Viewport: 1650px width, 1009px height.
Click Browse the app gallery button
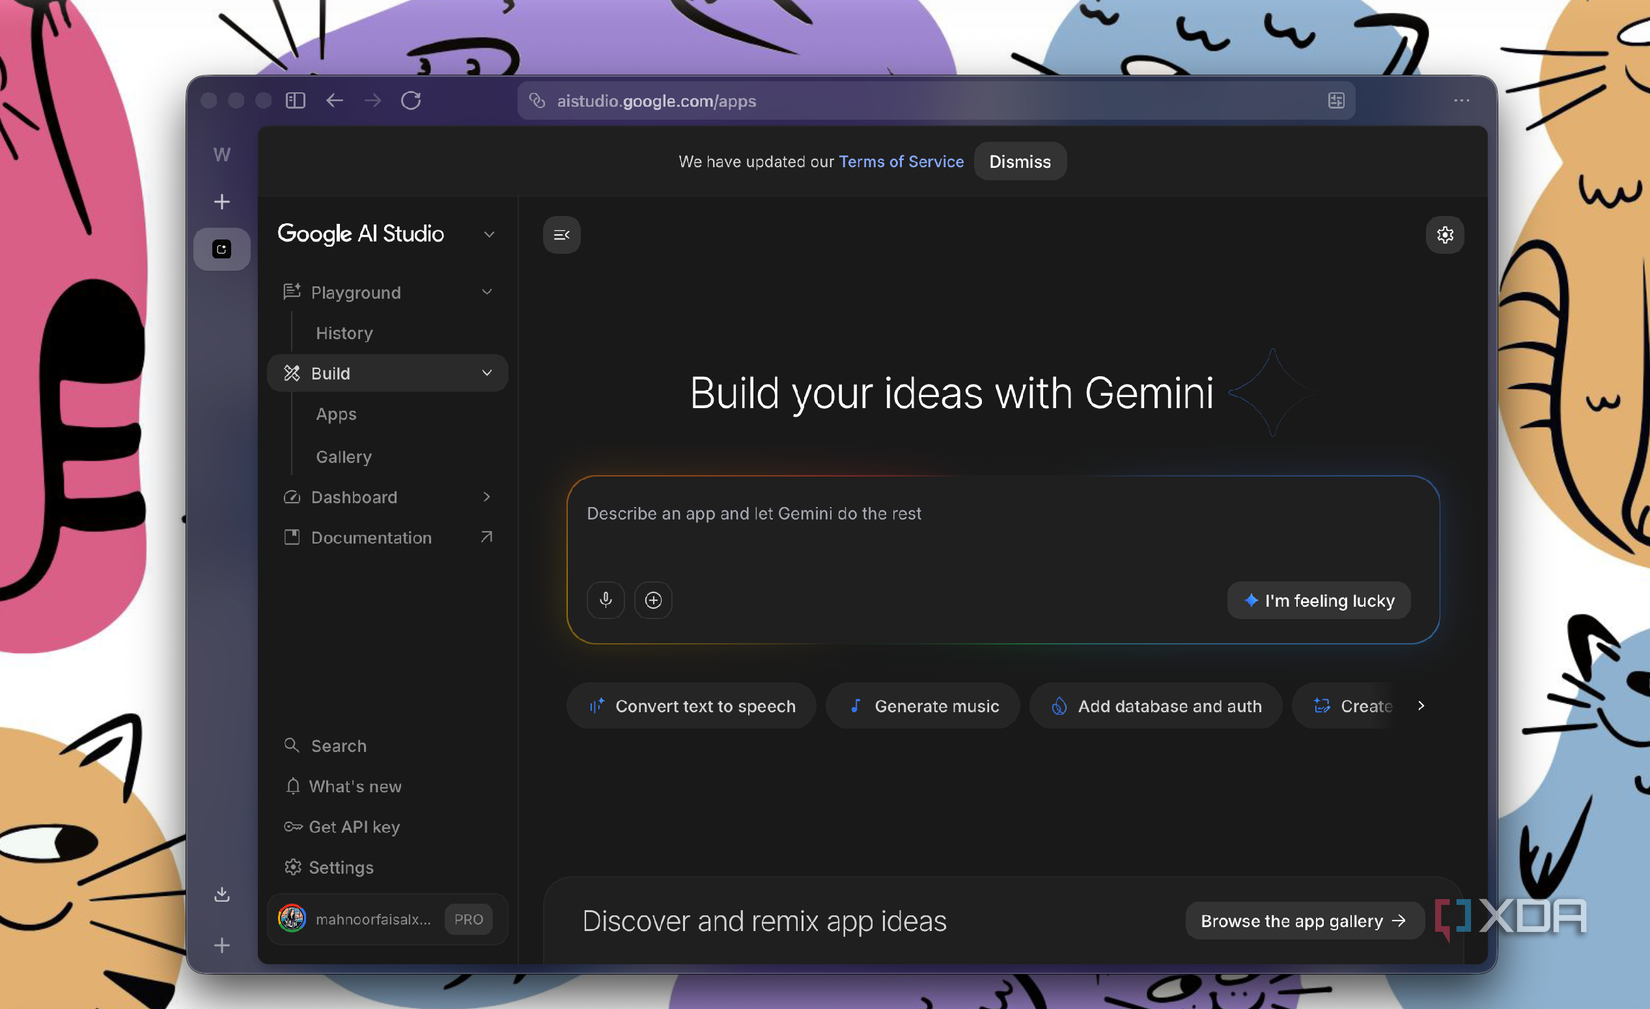(x=1304, y=921)
